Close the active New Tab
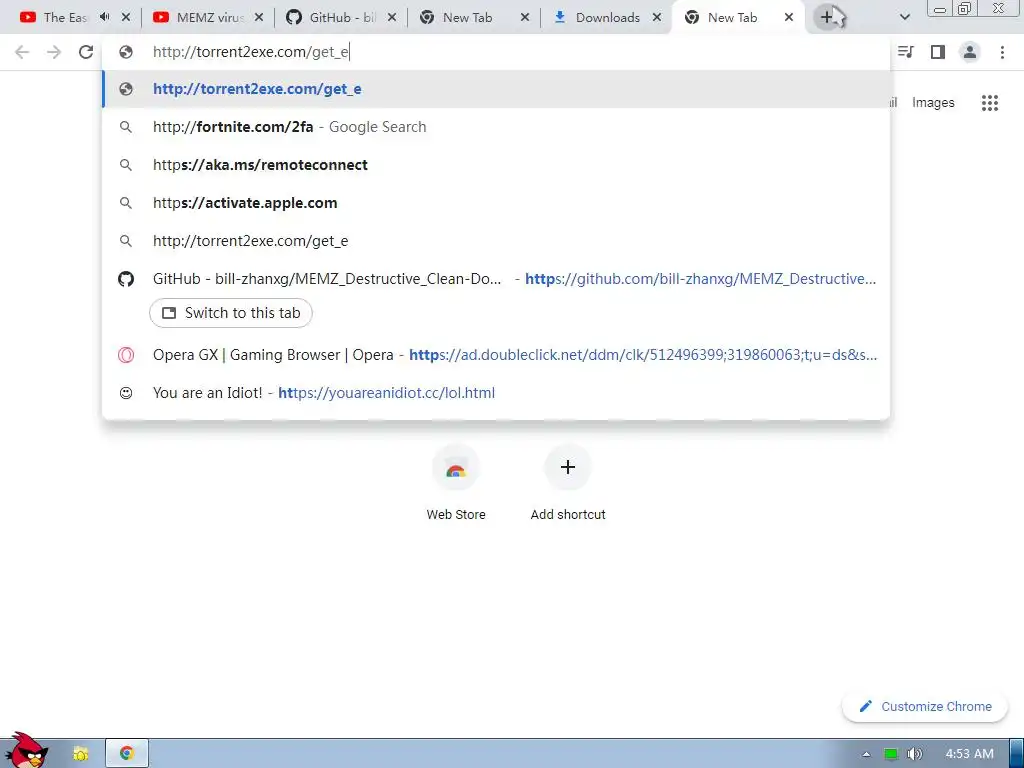Screen dimensions: 1024x768 pyautogui.click(x=789, y=18)
